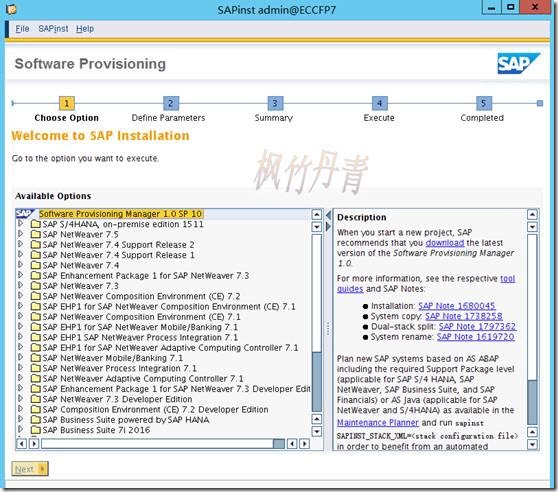Select SAP NetWeaver Composition Environment (CE) 7.1

coord(141,317)
